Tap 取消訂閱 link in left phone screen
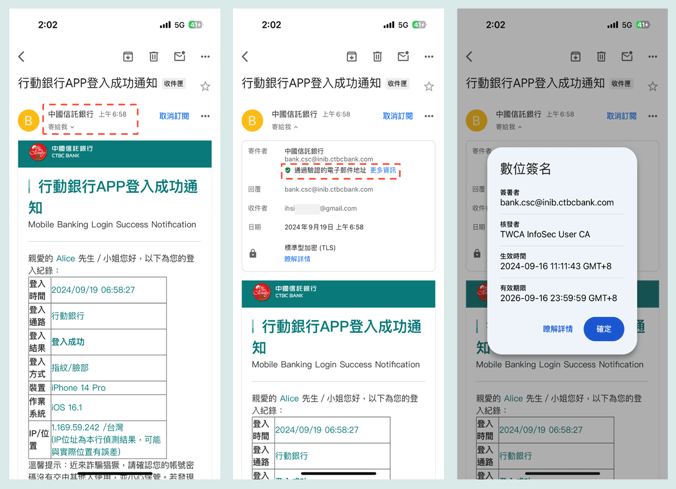The width and height of the screenshot is (676, 489). 174,116
